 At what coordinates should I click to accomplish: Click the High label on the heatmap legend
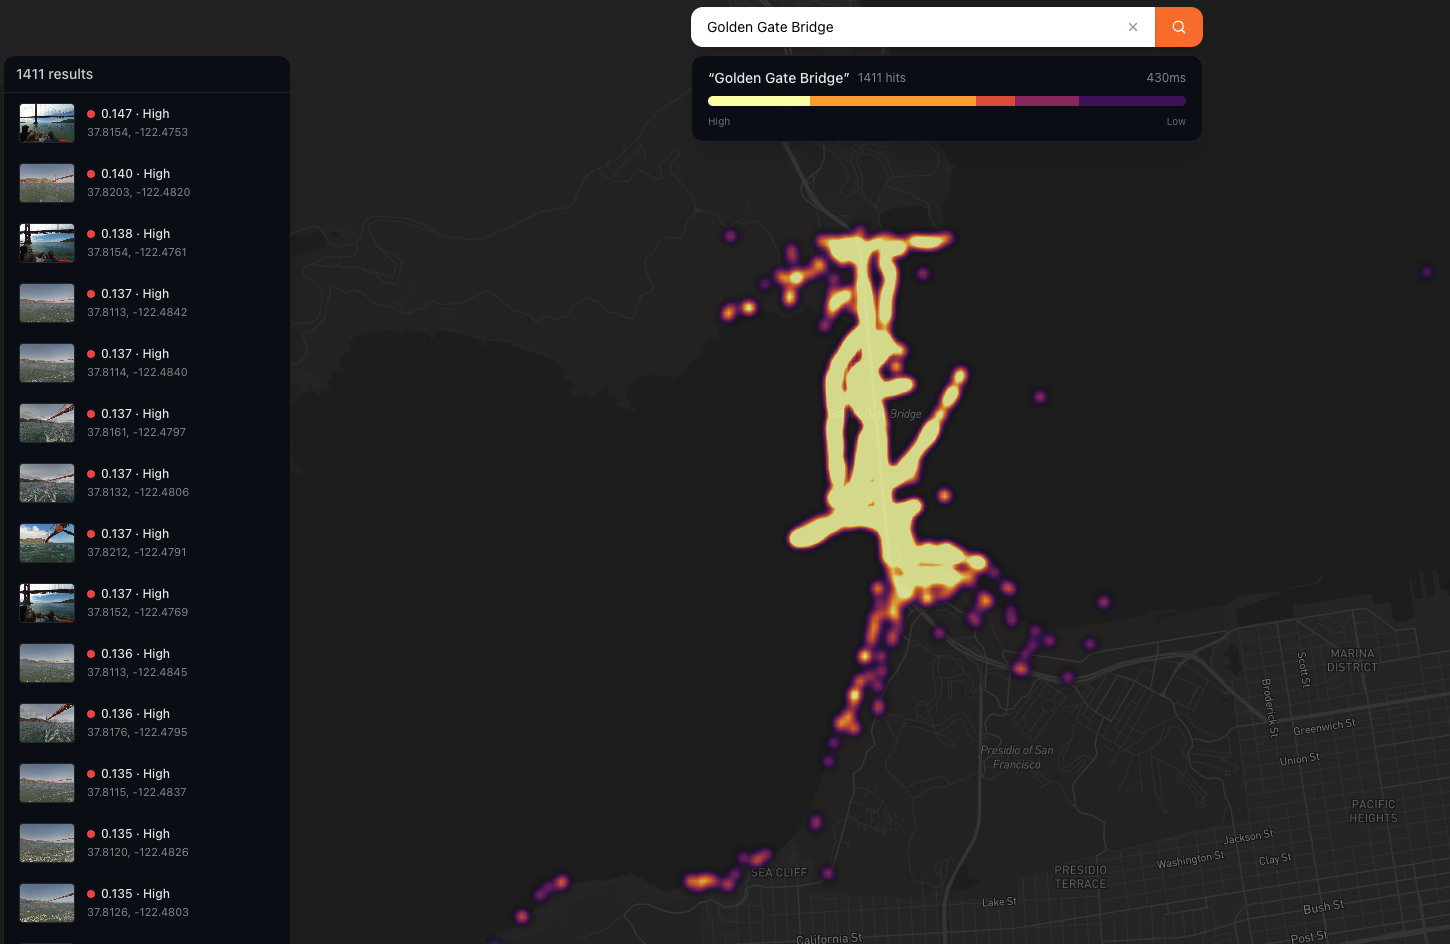point(718,121)
